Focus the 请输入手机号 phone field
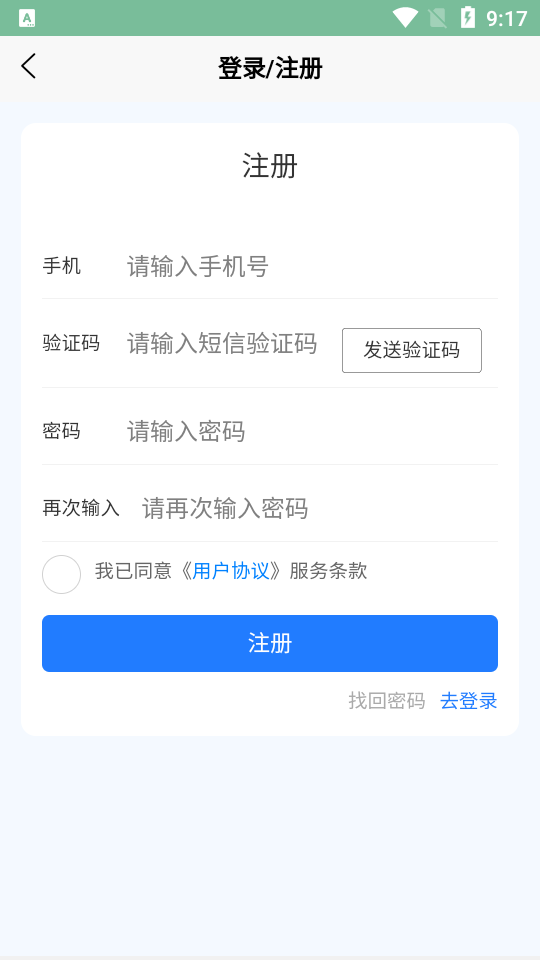 312,267
